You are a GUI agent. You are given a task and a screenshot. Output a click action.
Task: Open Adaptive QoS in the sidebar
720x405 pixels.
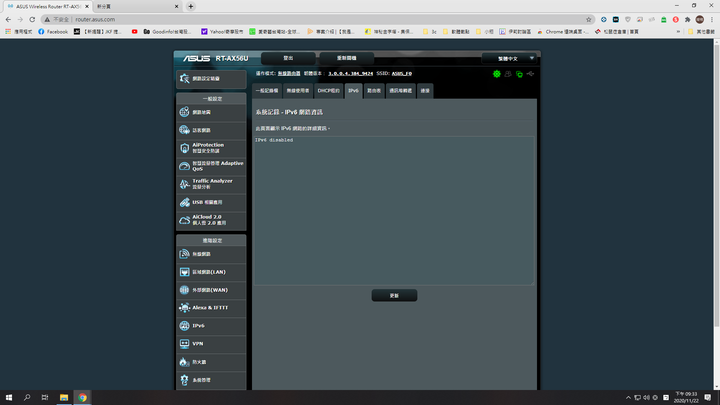[211, 166]
